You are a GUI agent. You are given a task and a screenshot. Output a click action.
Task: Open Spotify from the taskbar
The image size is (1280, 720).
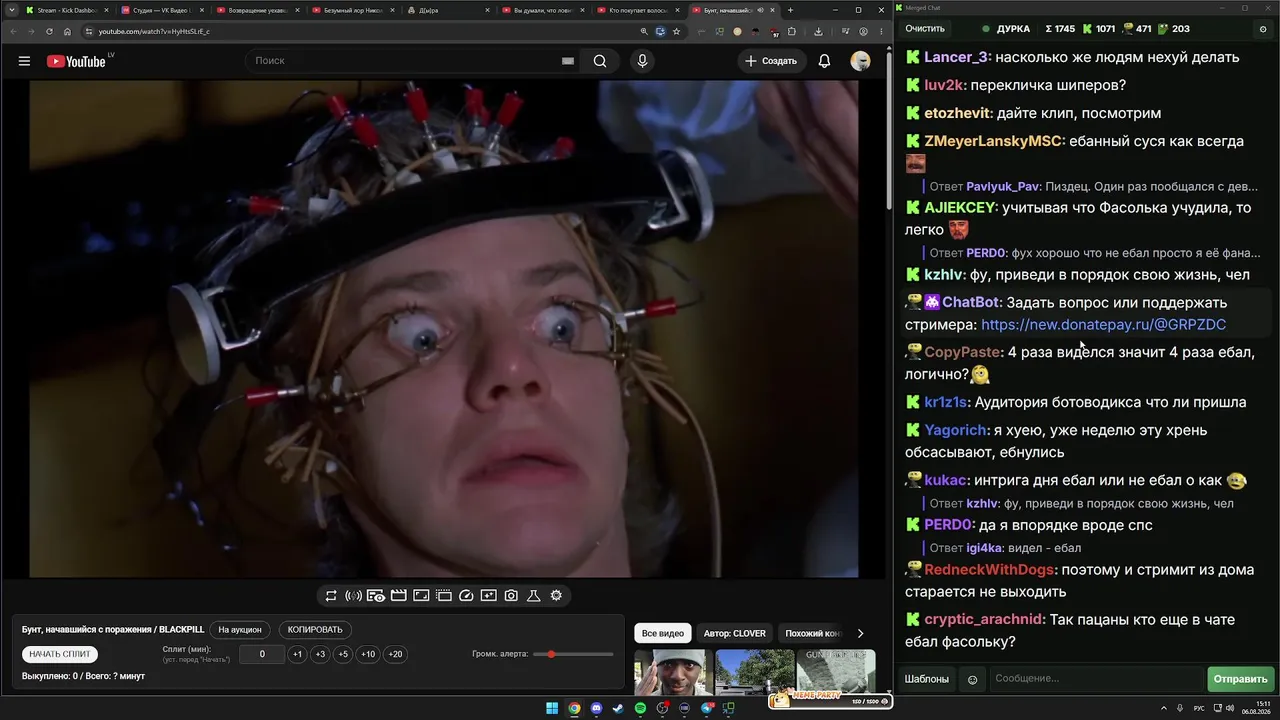pos(641,709)
